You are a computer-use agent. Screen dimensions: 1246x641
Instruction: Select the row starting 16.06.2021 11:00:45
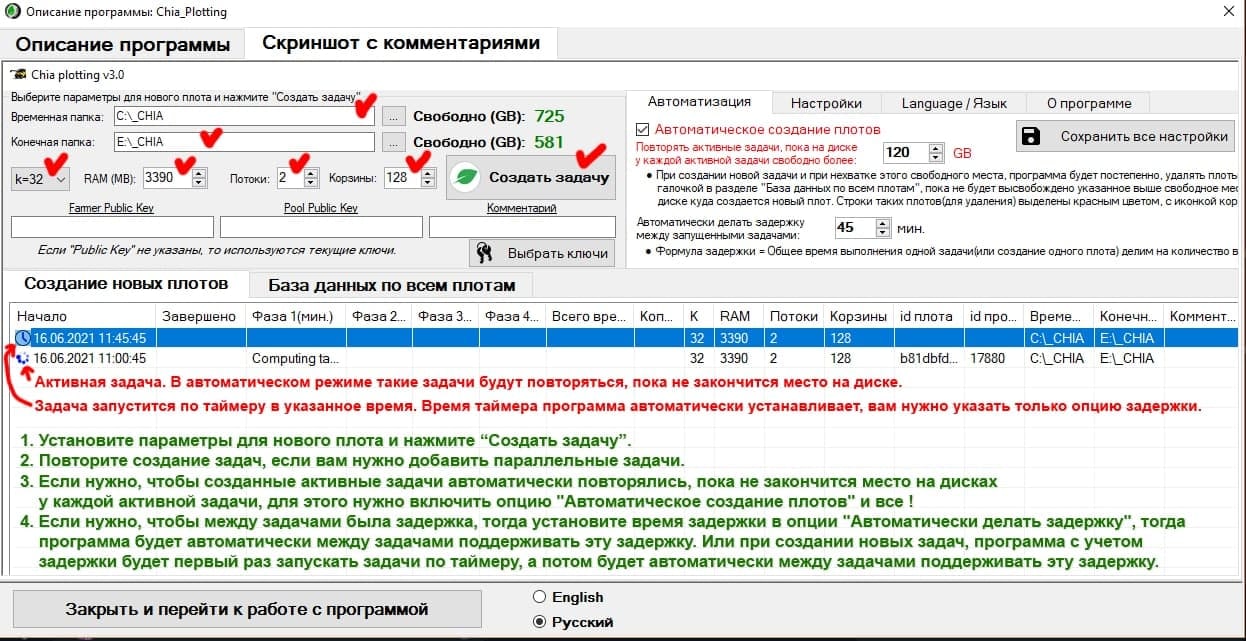pos(624,358)
